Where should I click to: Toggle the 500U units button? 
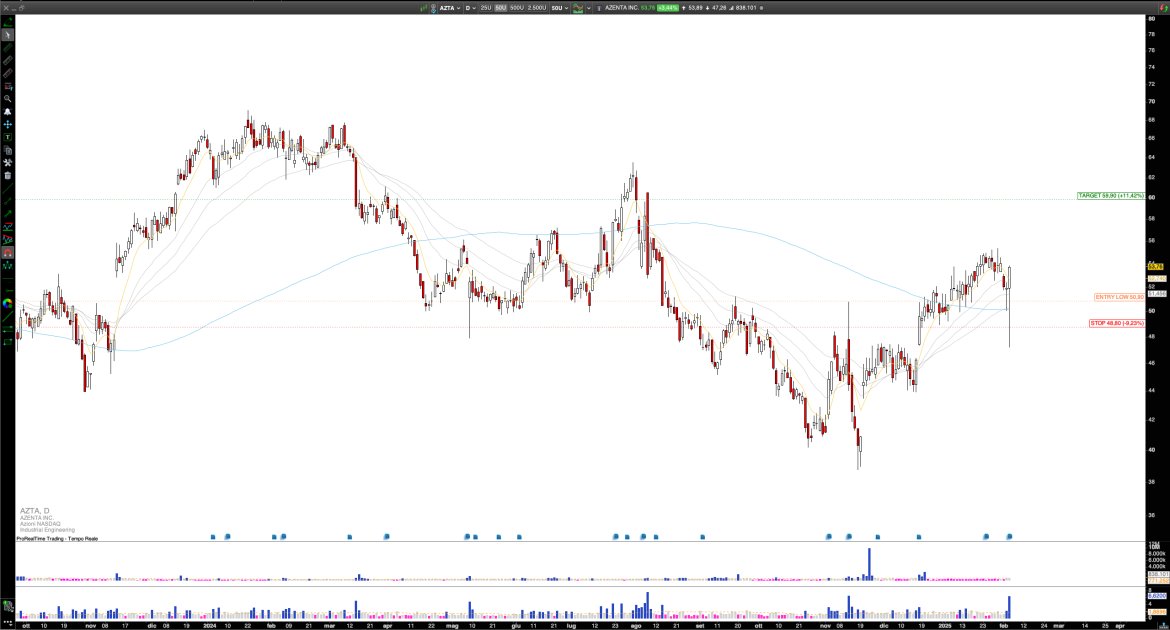point(517,9)
